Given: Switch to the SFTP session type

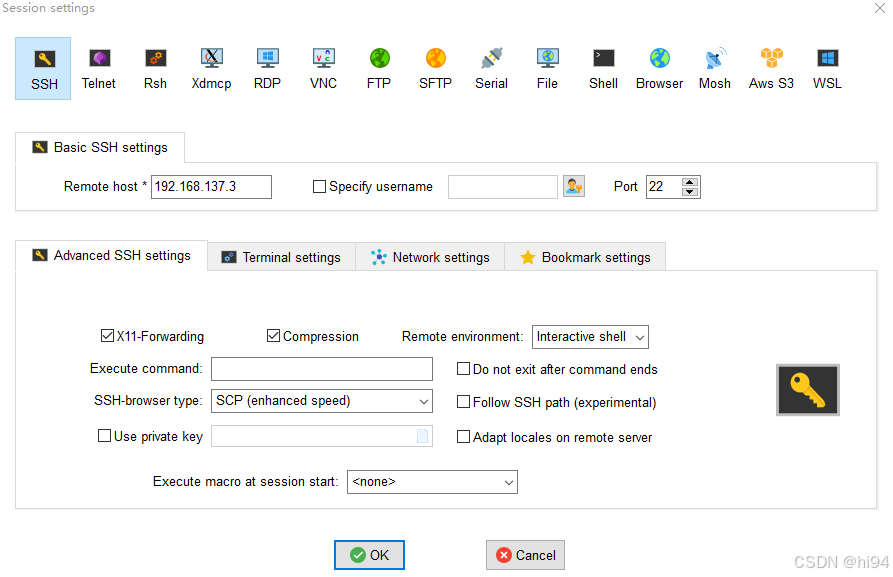Looking at the screenshot, I should (x=435, y=68).
